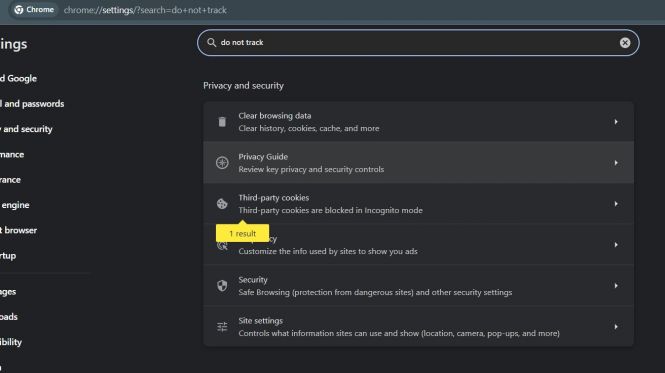
Task: Select 'and passwords' sidebar item
Action: coord(32,104)
